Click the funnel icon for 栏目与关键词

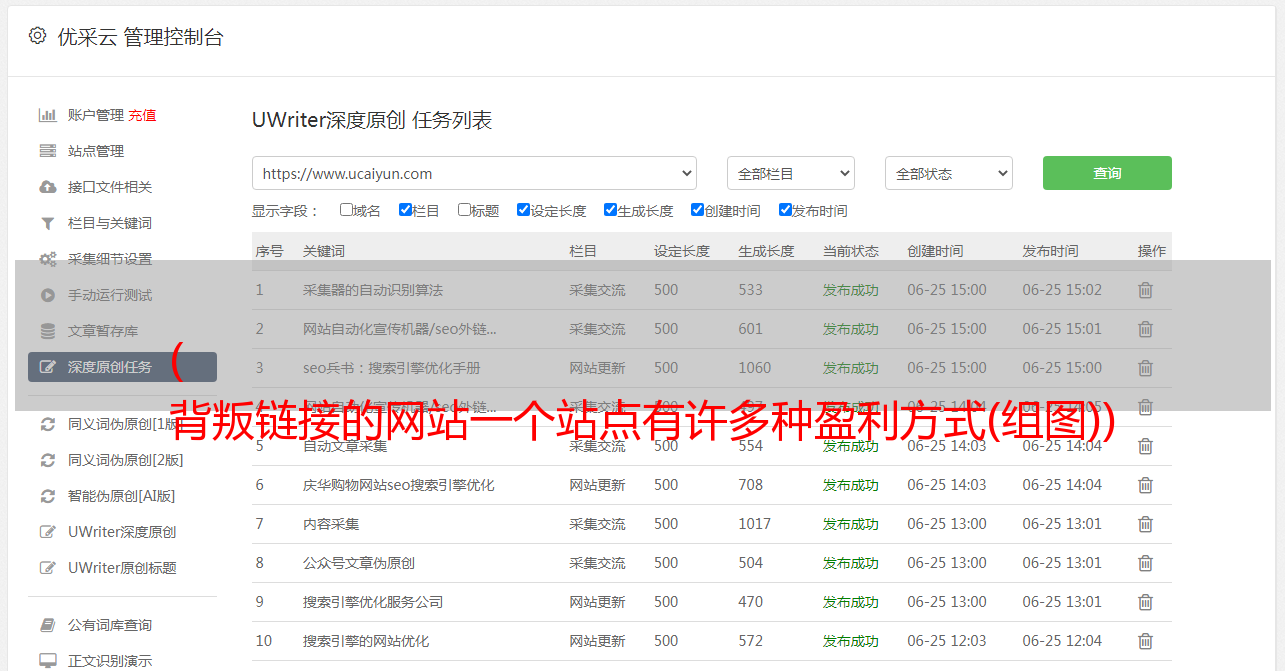(47, 223)
